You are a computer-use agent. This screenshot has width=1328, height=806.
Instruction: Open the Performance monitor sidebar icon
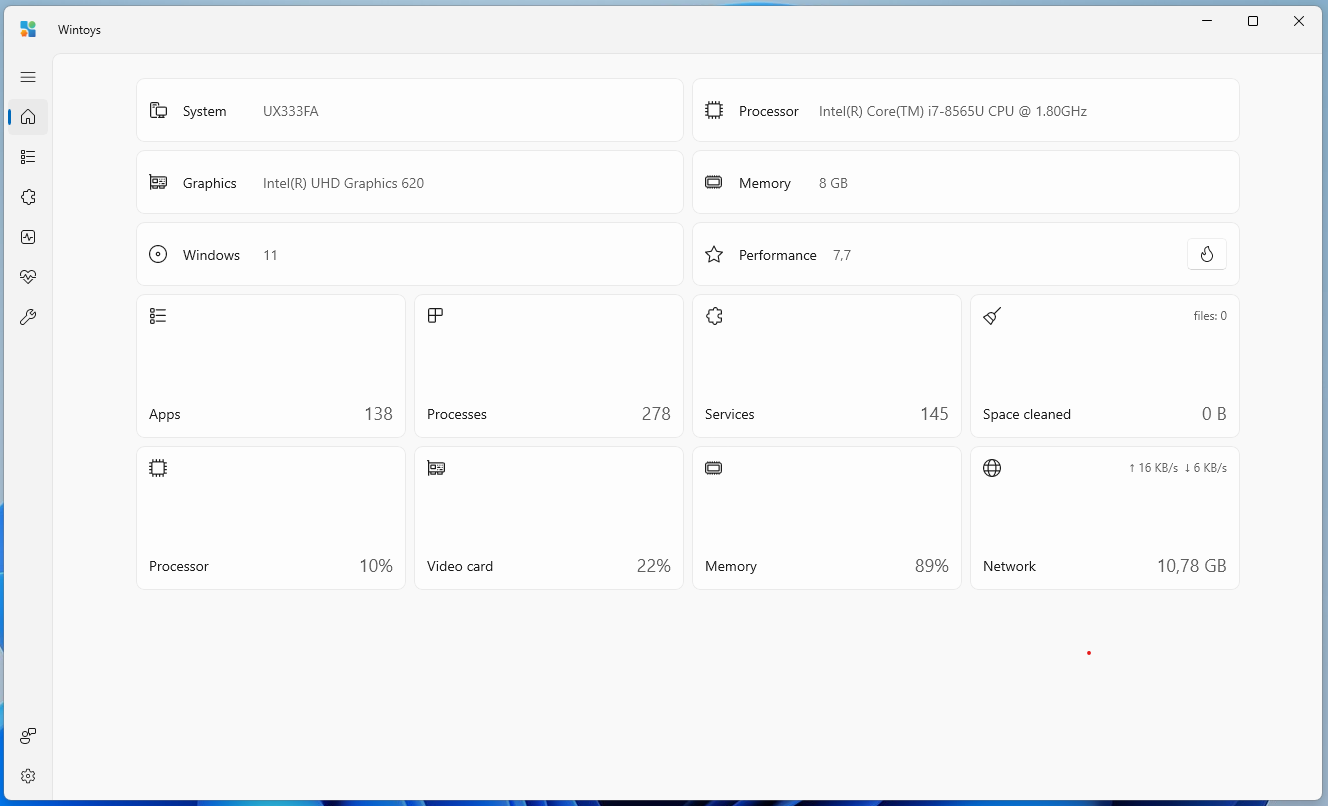click(28, 237)
